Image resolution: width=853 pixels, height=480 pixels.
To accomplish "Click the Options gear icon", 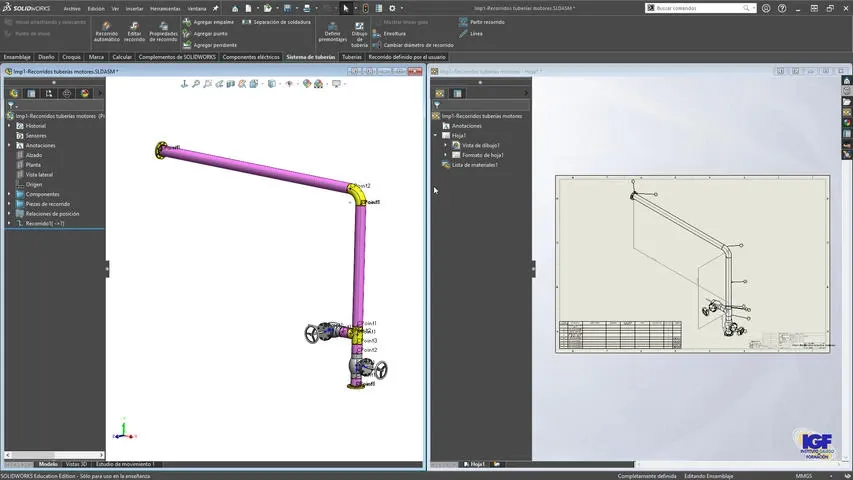I will (x=392, y=8).
